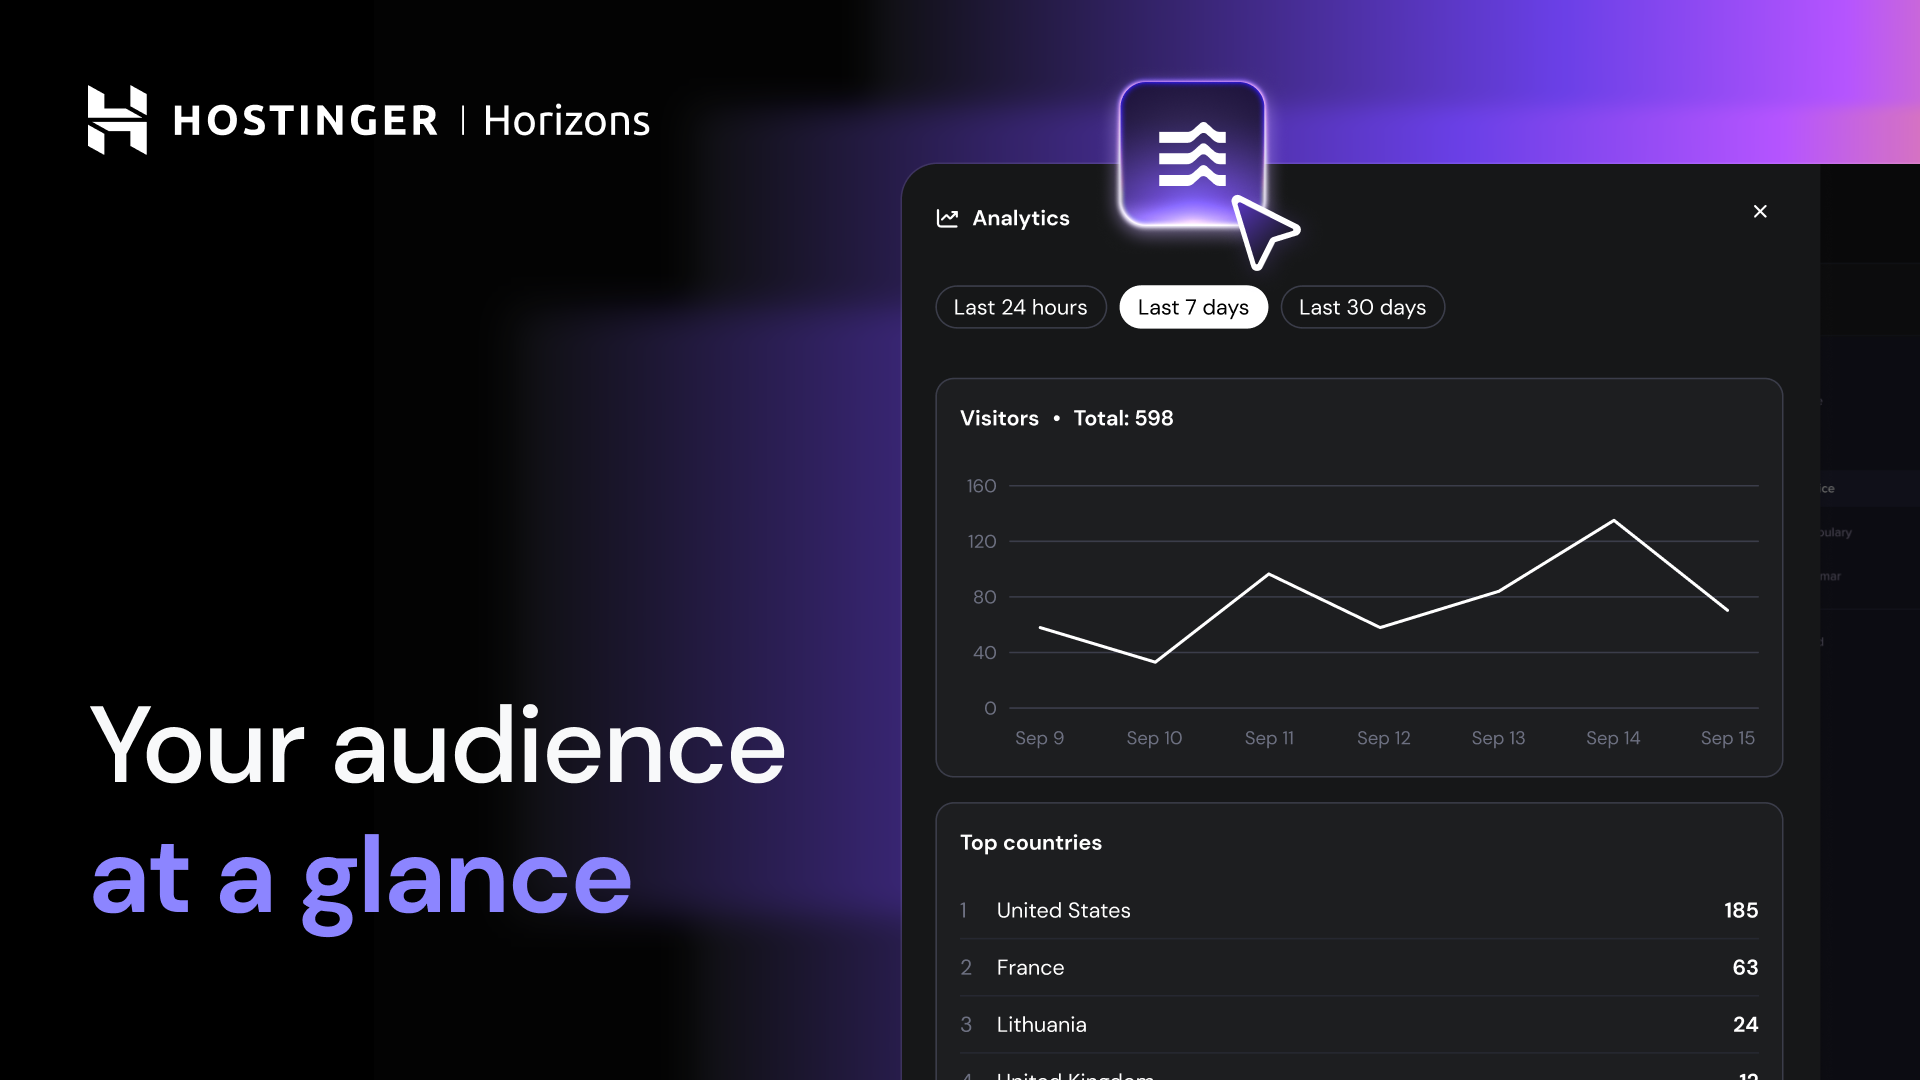Click the Analytics panel title
The height and width of the screenshot is (1080, 1920).
(x=1021, y=218)
